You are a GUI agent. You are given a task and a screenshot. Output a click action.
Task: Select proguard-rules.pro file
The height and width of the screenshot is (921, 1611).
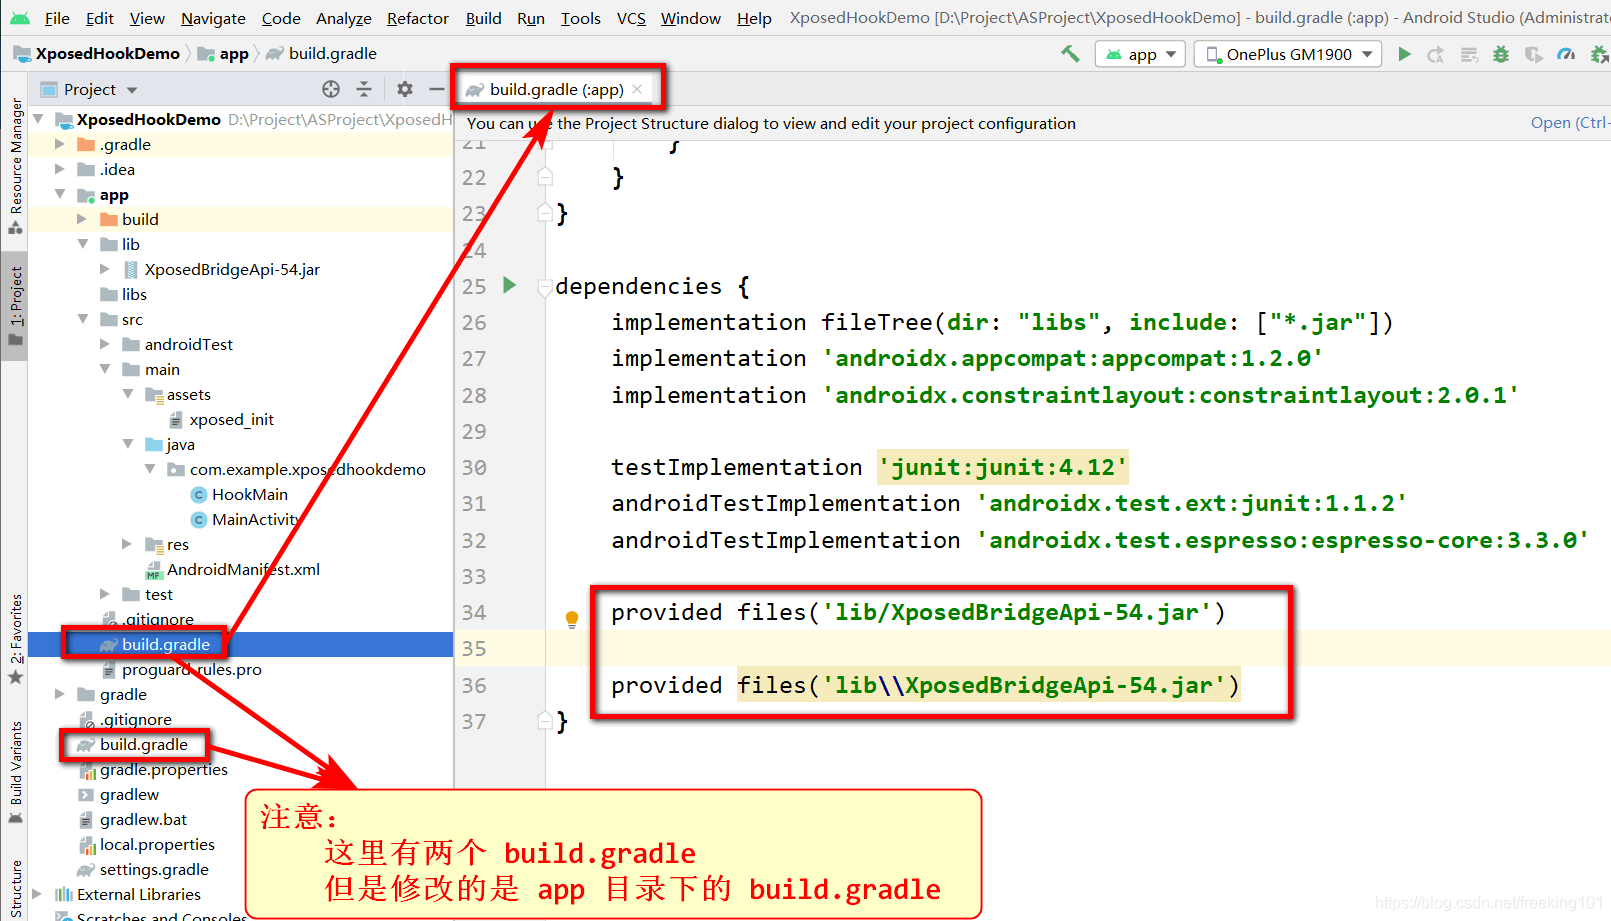tap(191, 669)
